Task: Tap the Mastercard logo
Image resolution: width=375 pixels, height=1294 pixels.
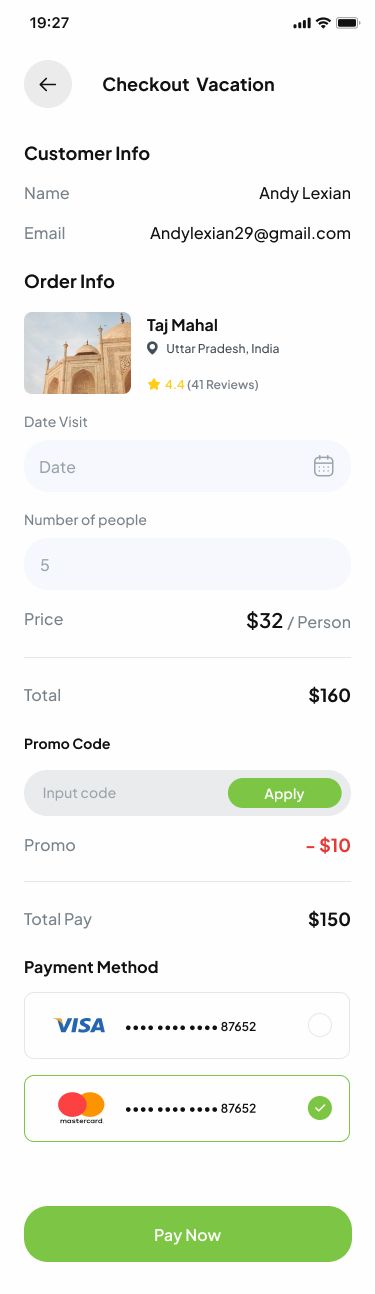Action: (x=81, y=1107)
